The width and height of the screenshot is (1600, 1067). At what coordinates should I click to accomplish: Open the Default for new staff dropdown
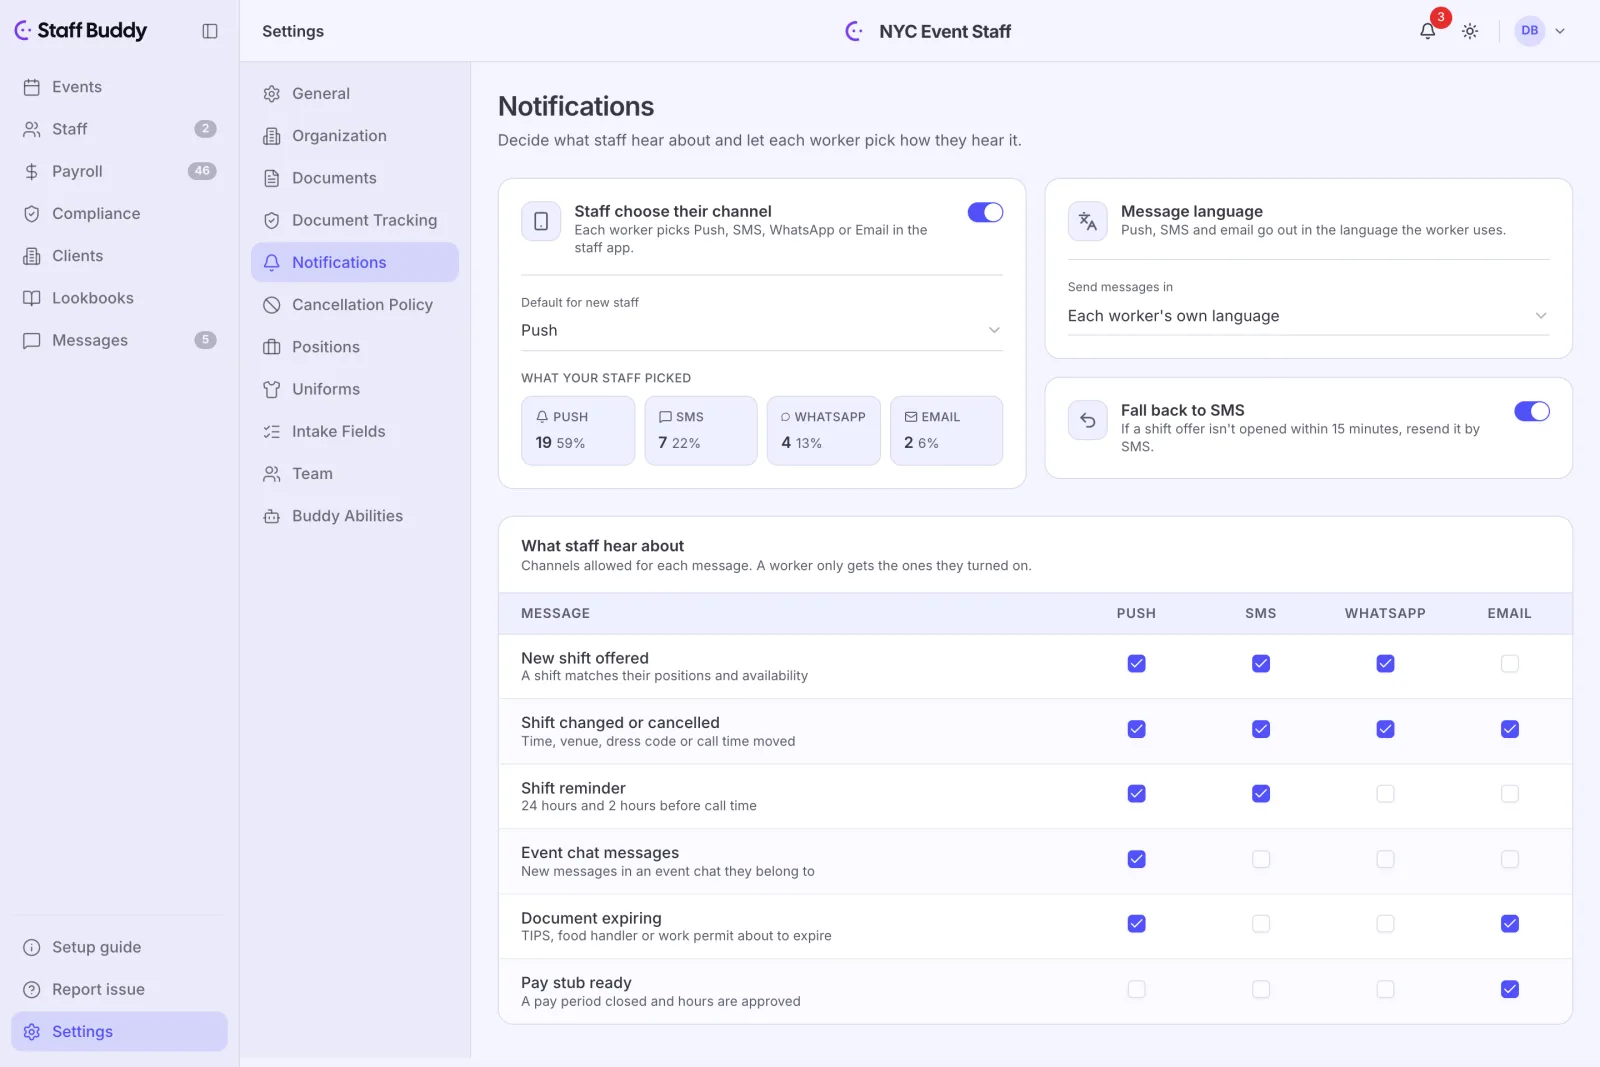tap(761, 330)
